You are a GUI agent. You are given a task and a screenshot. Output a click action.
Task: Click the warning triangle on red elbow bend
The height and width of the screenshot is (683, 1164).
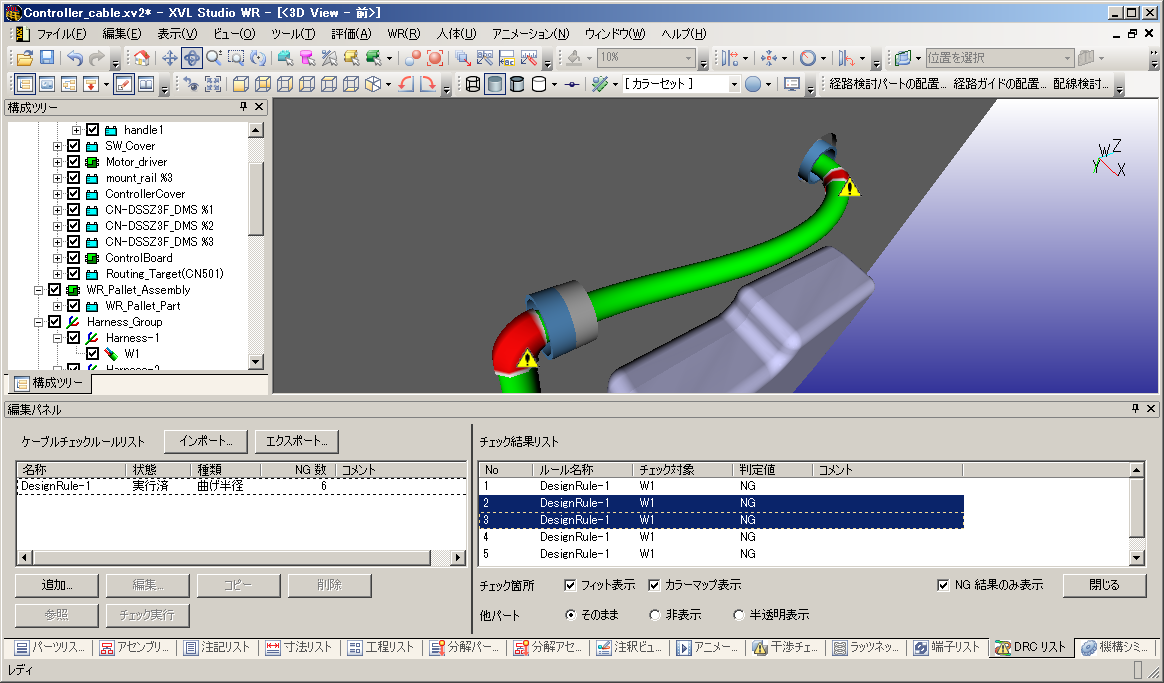tap(527, 360)
